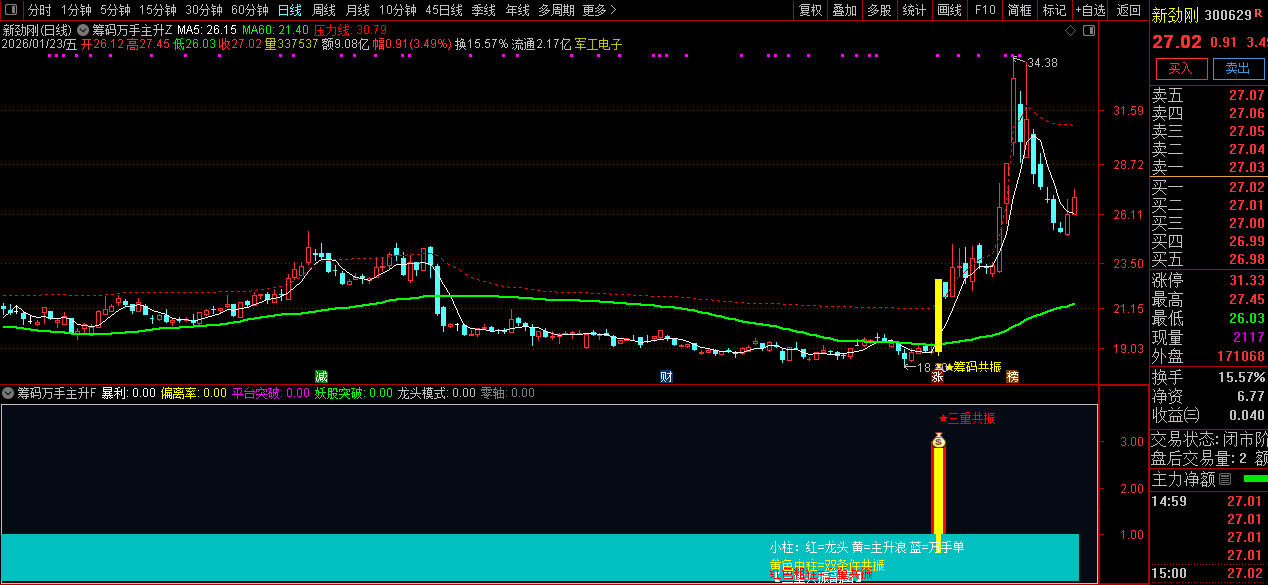Screen dimensions: 1268x585
Task: Open the 筹码万手主升Z indicator dropdown arrow
Action: pos(83,31)
